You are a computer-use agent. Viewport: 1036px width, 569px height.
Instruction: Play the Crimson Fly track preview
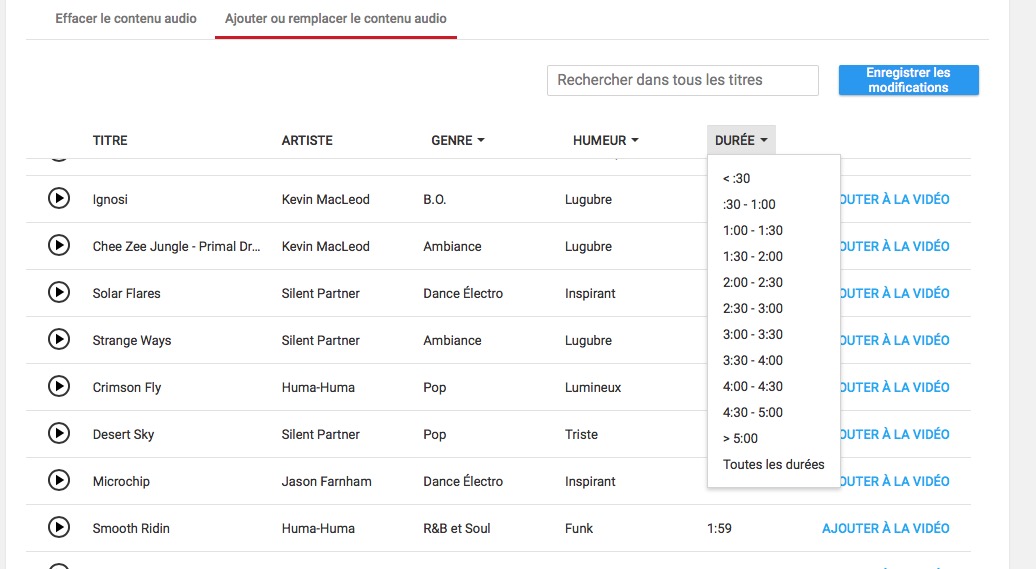click(59, 386)
